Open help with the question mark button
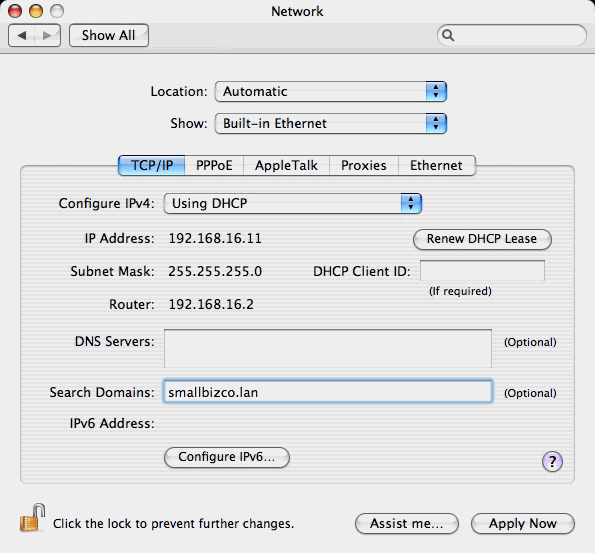This screenshot has height=553, width=595. tap(552, 462)
